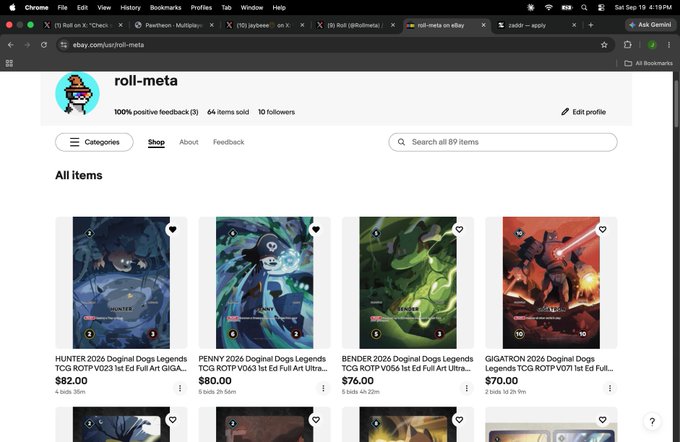
Task: Click the HUNTER card image thumbnail
Action: (121, 283)
